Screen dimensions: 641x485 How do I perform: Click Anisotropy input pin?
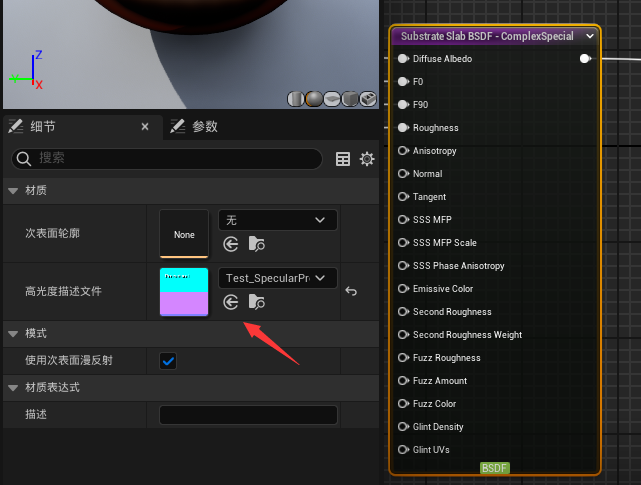403,151
